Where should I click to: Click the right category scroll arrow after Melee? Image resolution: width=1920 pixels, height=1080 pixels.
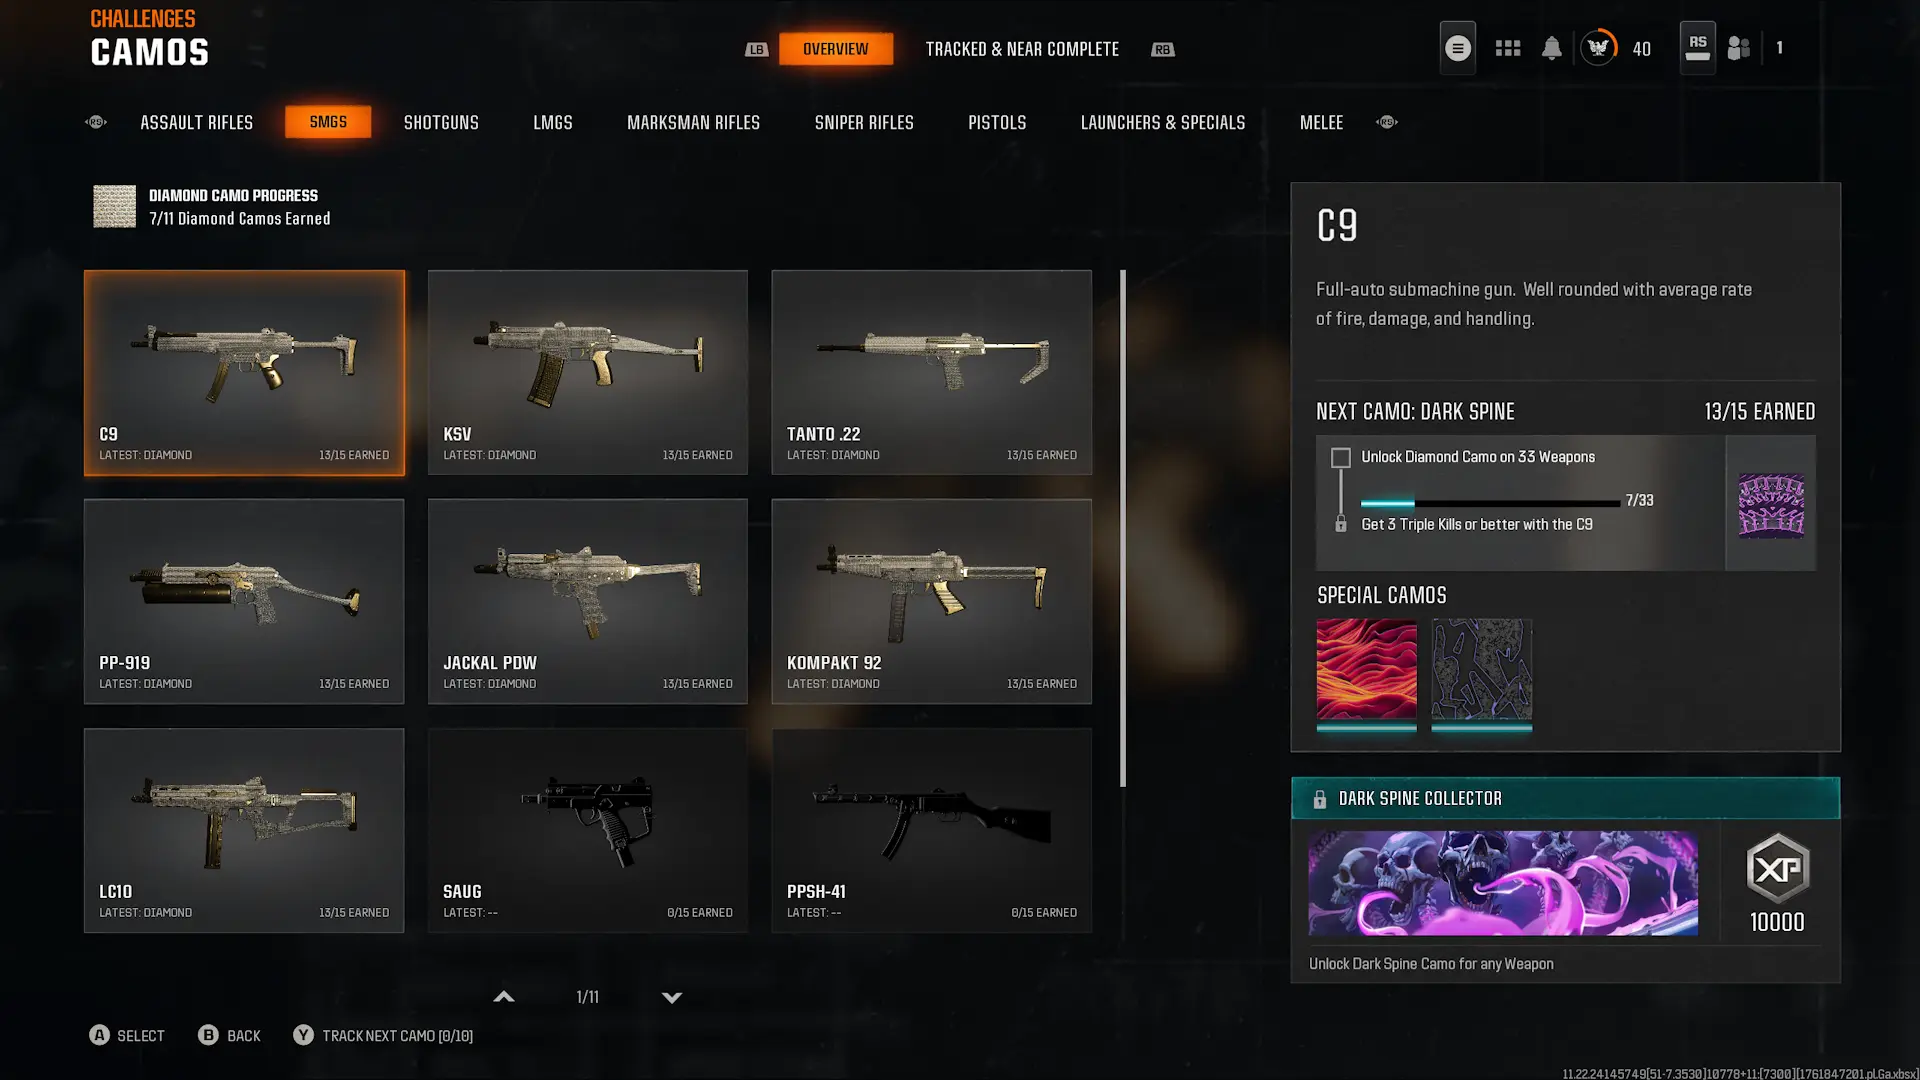[1386, 122]
